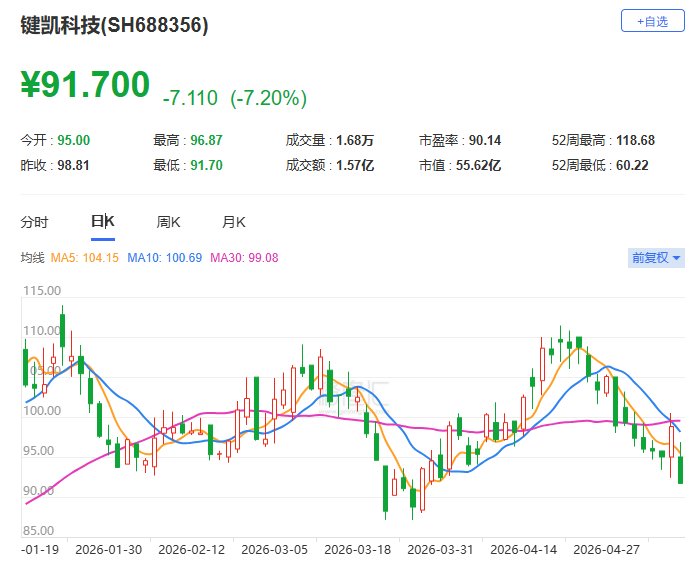Click the 成交量 value 1.68万
Image resolution: width=692 pixels, height=564 pixels.
tap(355, 140)
